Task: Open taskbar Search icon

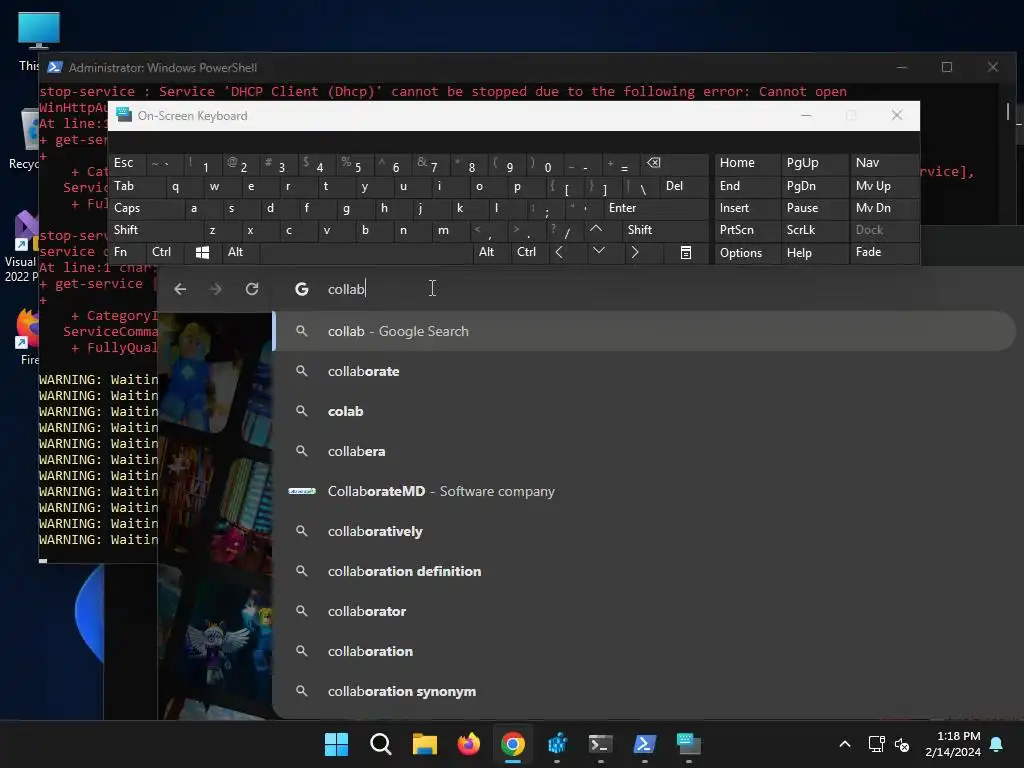Action: click(x=381, y=744)
